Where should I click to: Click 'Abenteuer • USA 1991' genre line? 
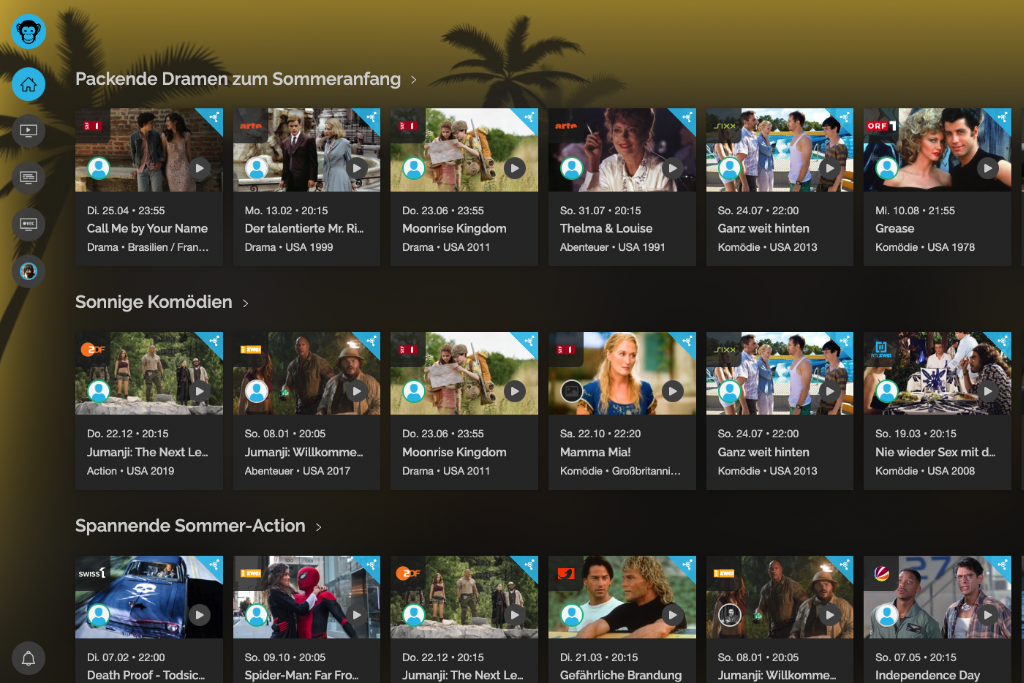612,247
